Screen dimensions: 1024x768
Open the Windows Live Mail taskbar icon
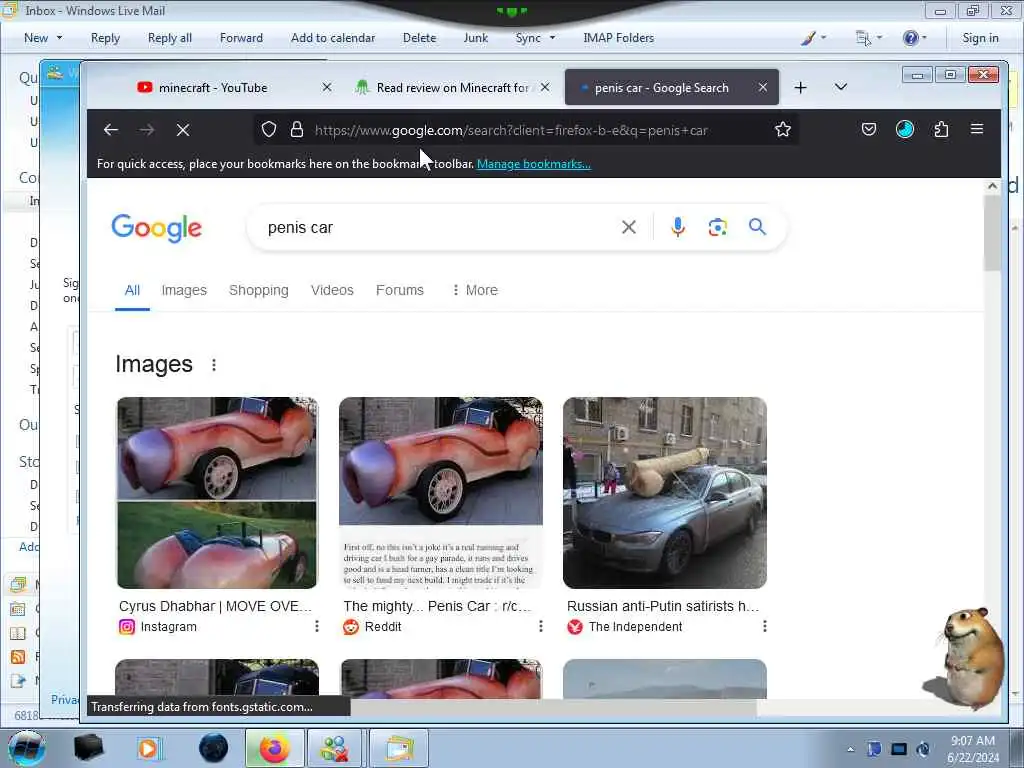399,748
